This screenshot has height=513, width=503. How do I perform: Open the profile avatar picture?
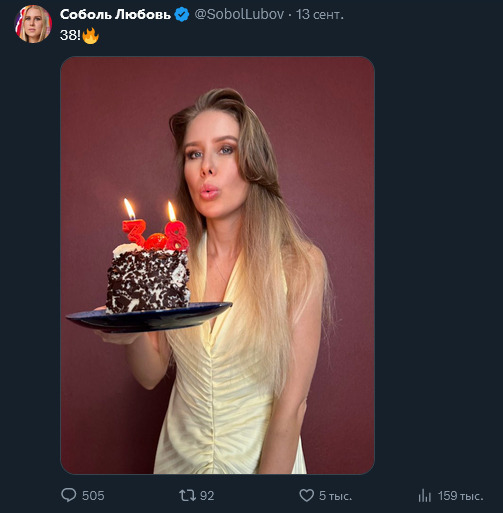click(33, 24)
